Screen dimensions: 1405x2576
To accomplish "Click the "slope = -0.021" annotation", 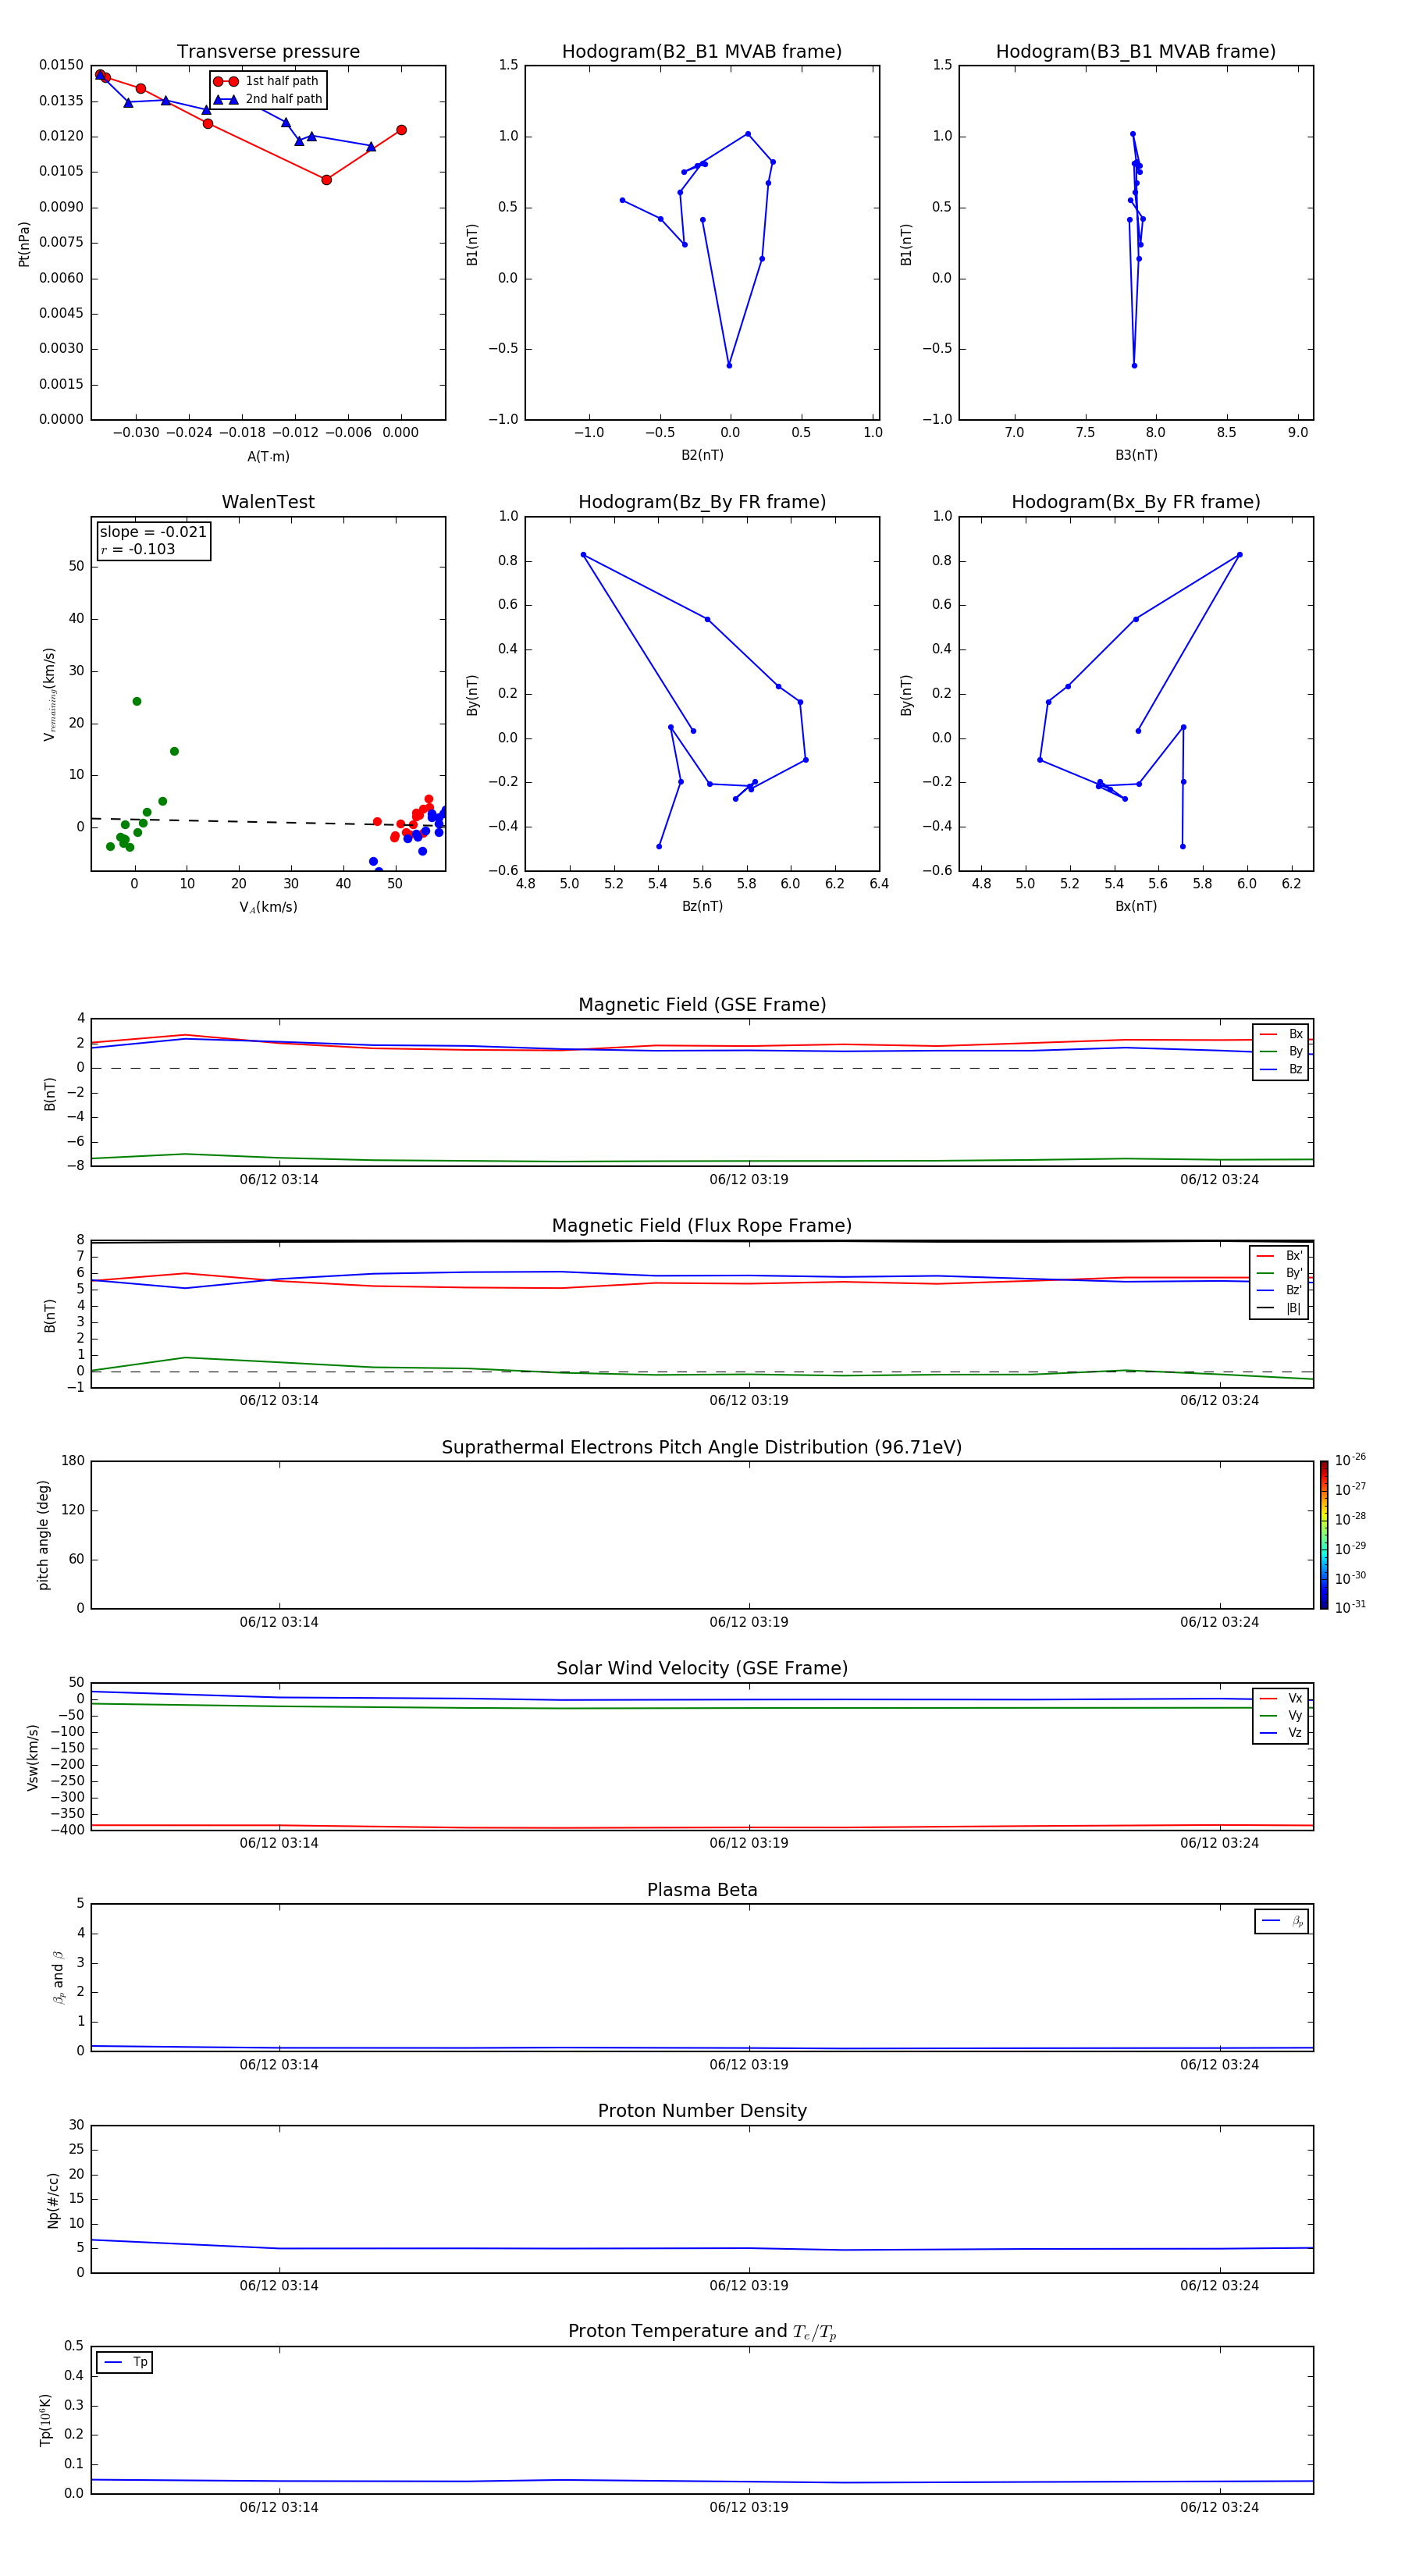I will coord(153,532).
